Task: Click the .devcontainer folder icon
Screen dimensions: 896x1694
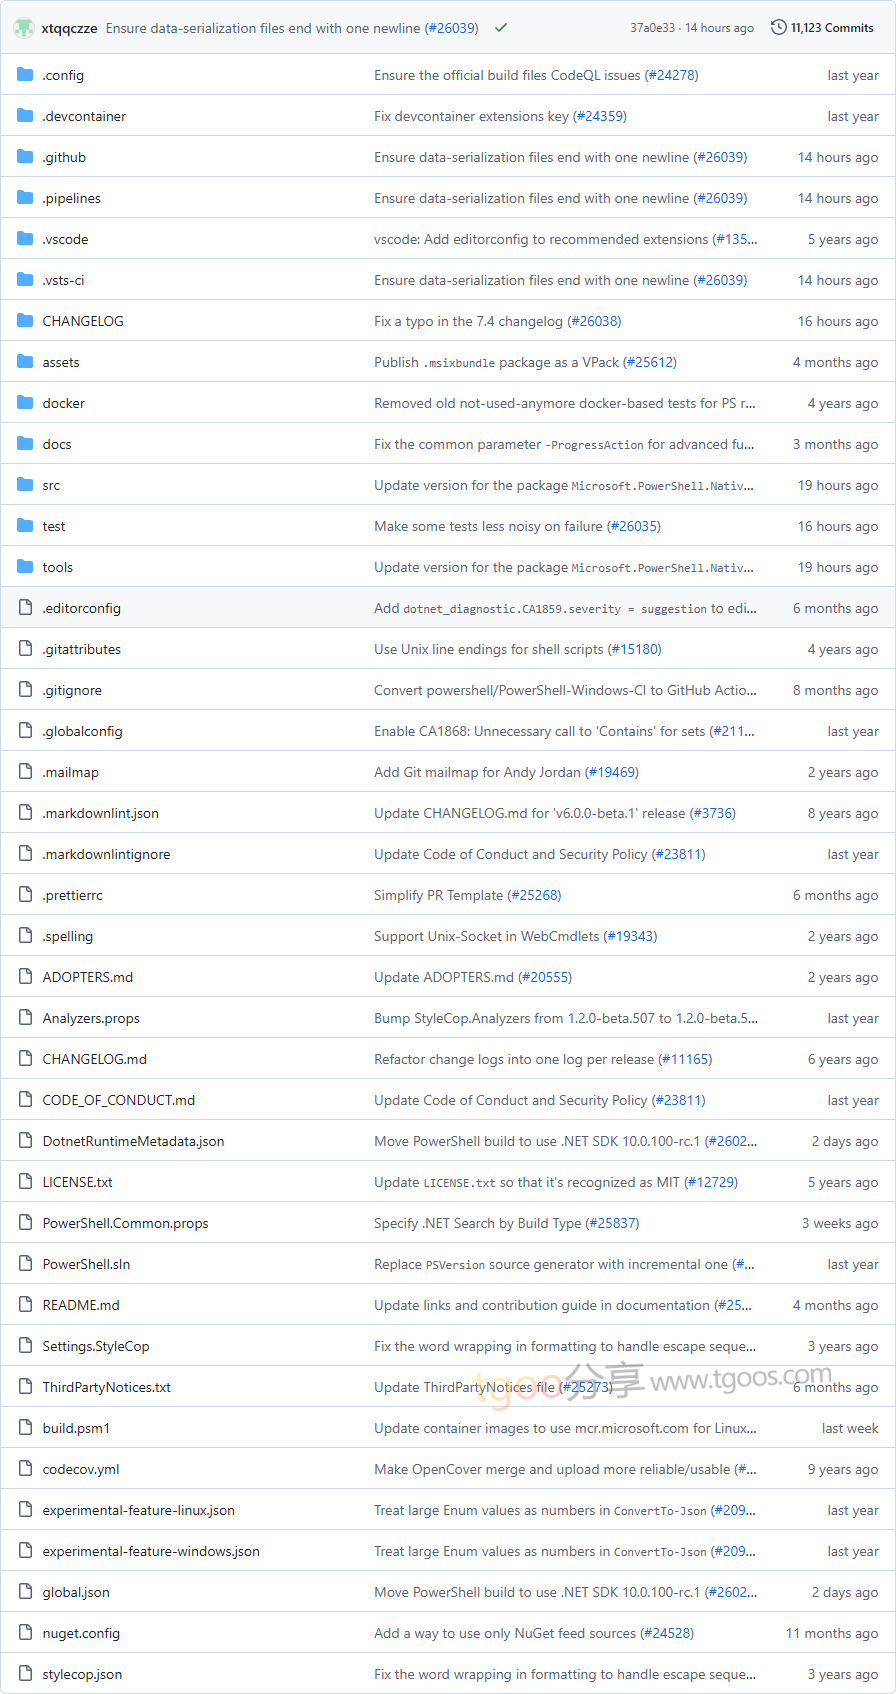Action: (25, 116)
